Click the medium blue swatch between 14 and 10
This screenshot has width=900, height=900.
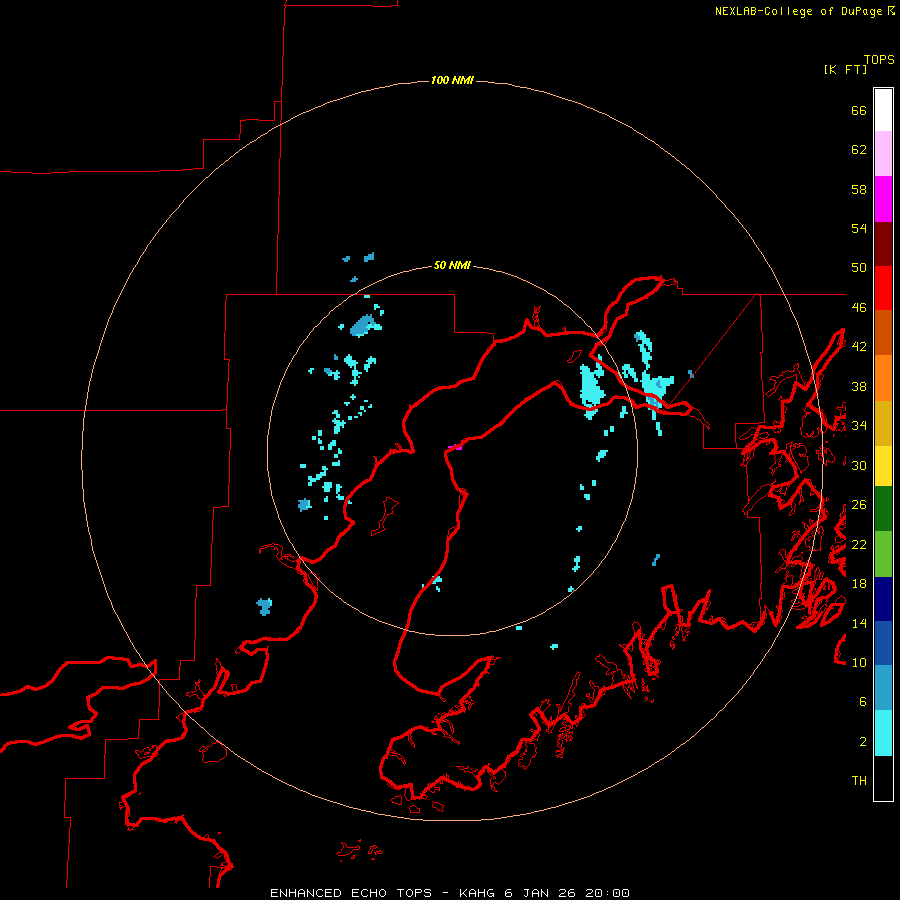[x=883, y=643]
